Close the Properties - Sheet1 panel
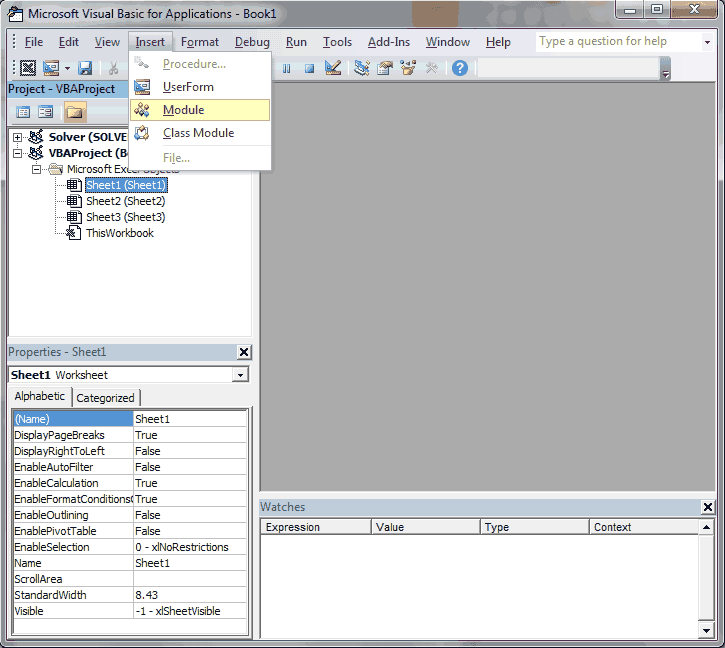The height and width of the screenshot is (648, 725). tap(244, 352)
